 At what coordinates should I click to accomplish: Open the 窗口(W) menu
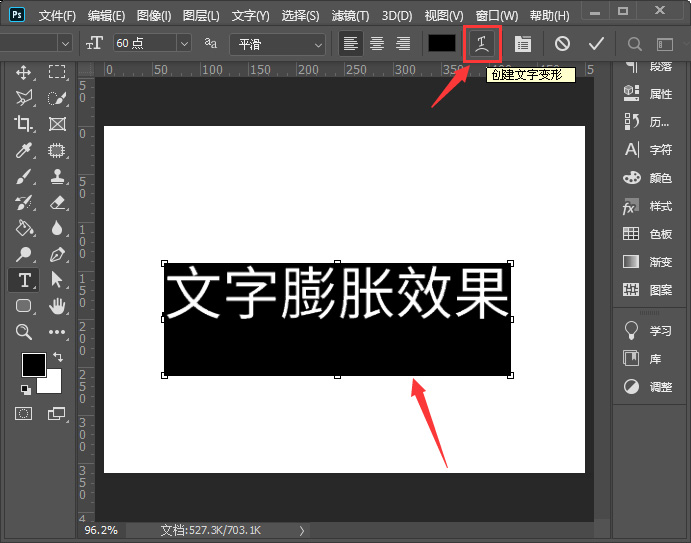497,16
